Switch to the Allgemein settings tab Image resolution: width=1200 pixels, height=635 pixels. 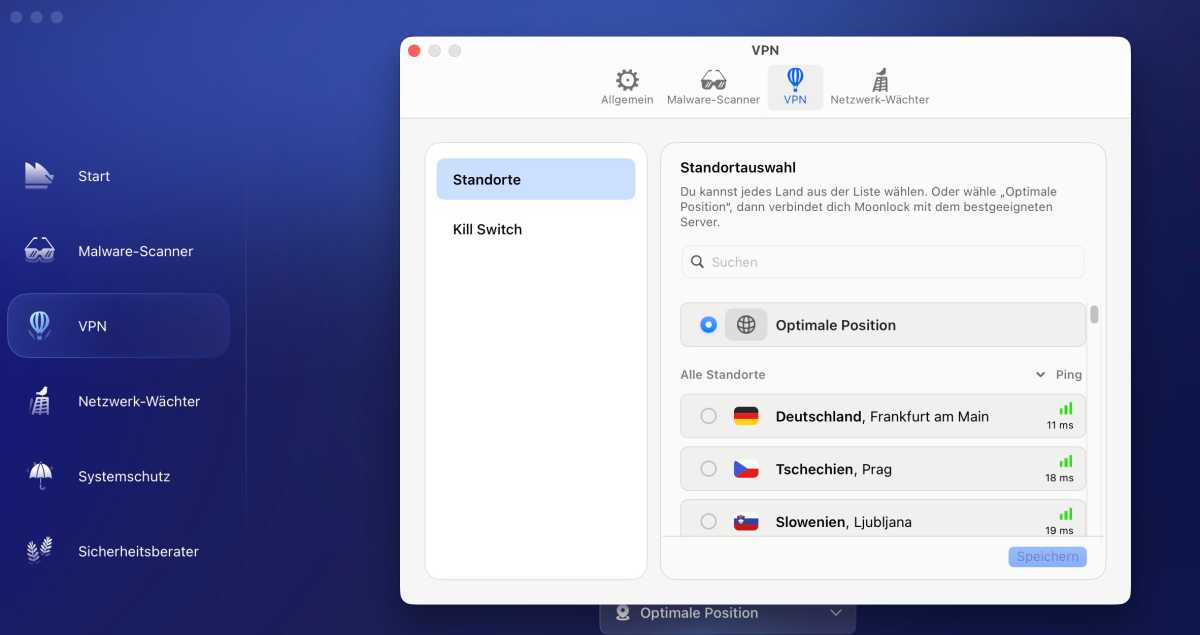[627, 86]
